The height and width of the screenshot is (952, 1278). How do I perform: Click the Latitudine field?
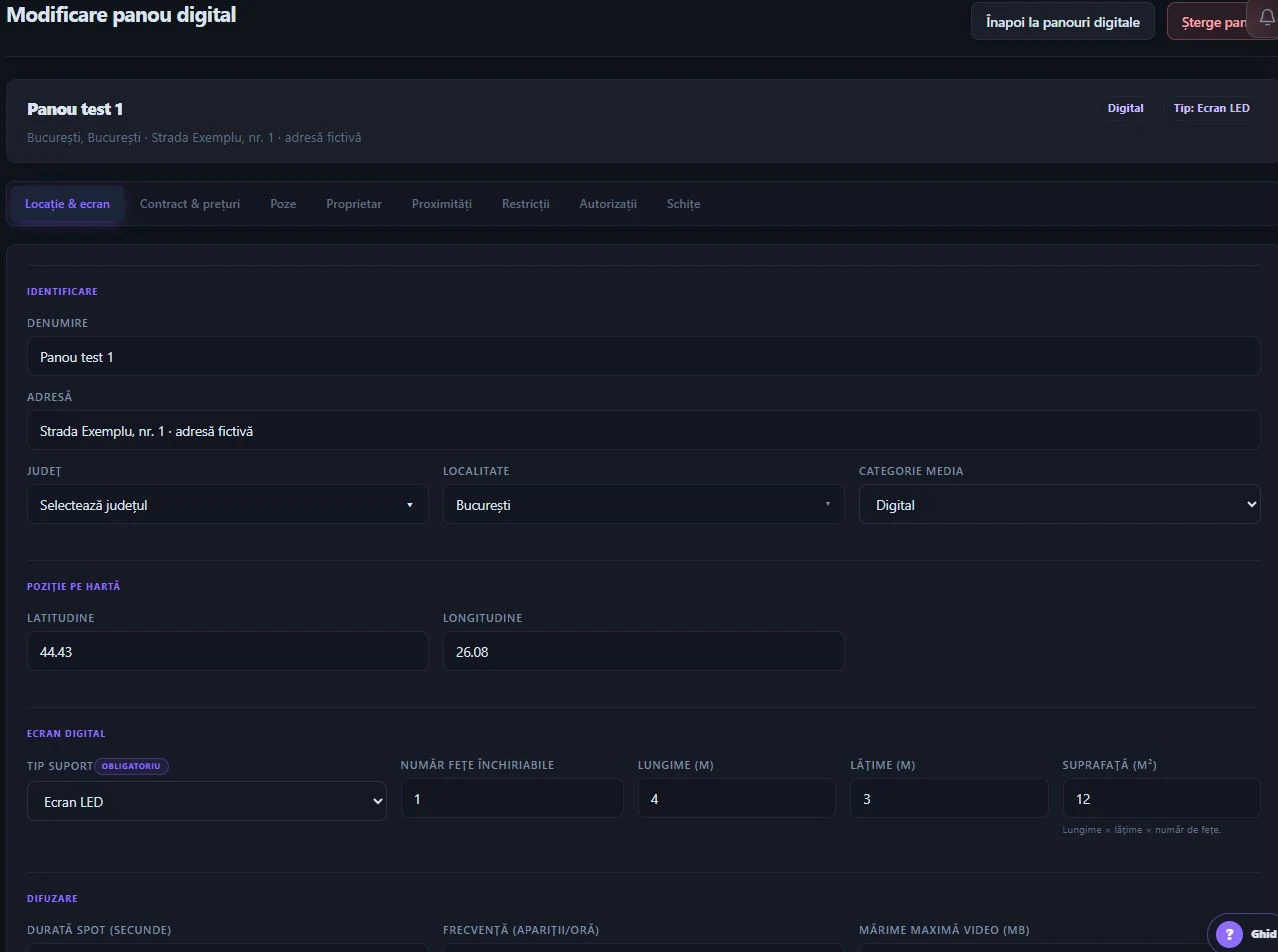pyautogui.click(x=228, y=651)
